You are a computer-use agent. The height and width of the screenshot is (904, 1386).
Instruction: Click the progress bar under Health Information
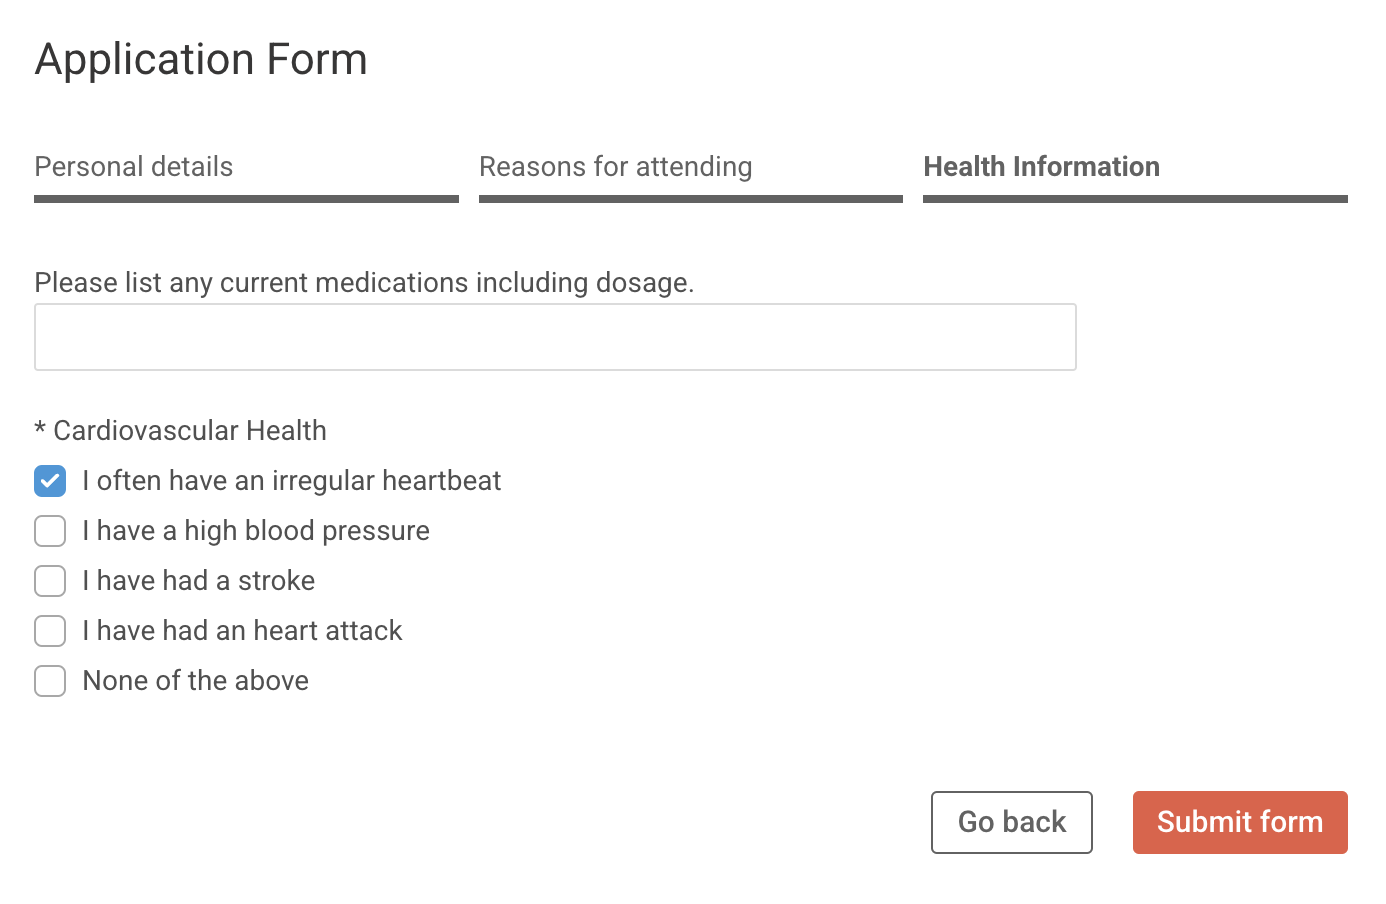click(x=1135, y=199)
